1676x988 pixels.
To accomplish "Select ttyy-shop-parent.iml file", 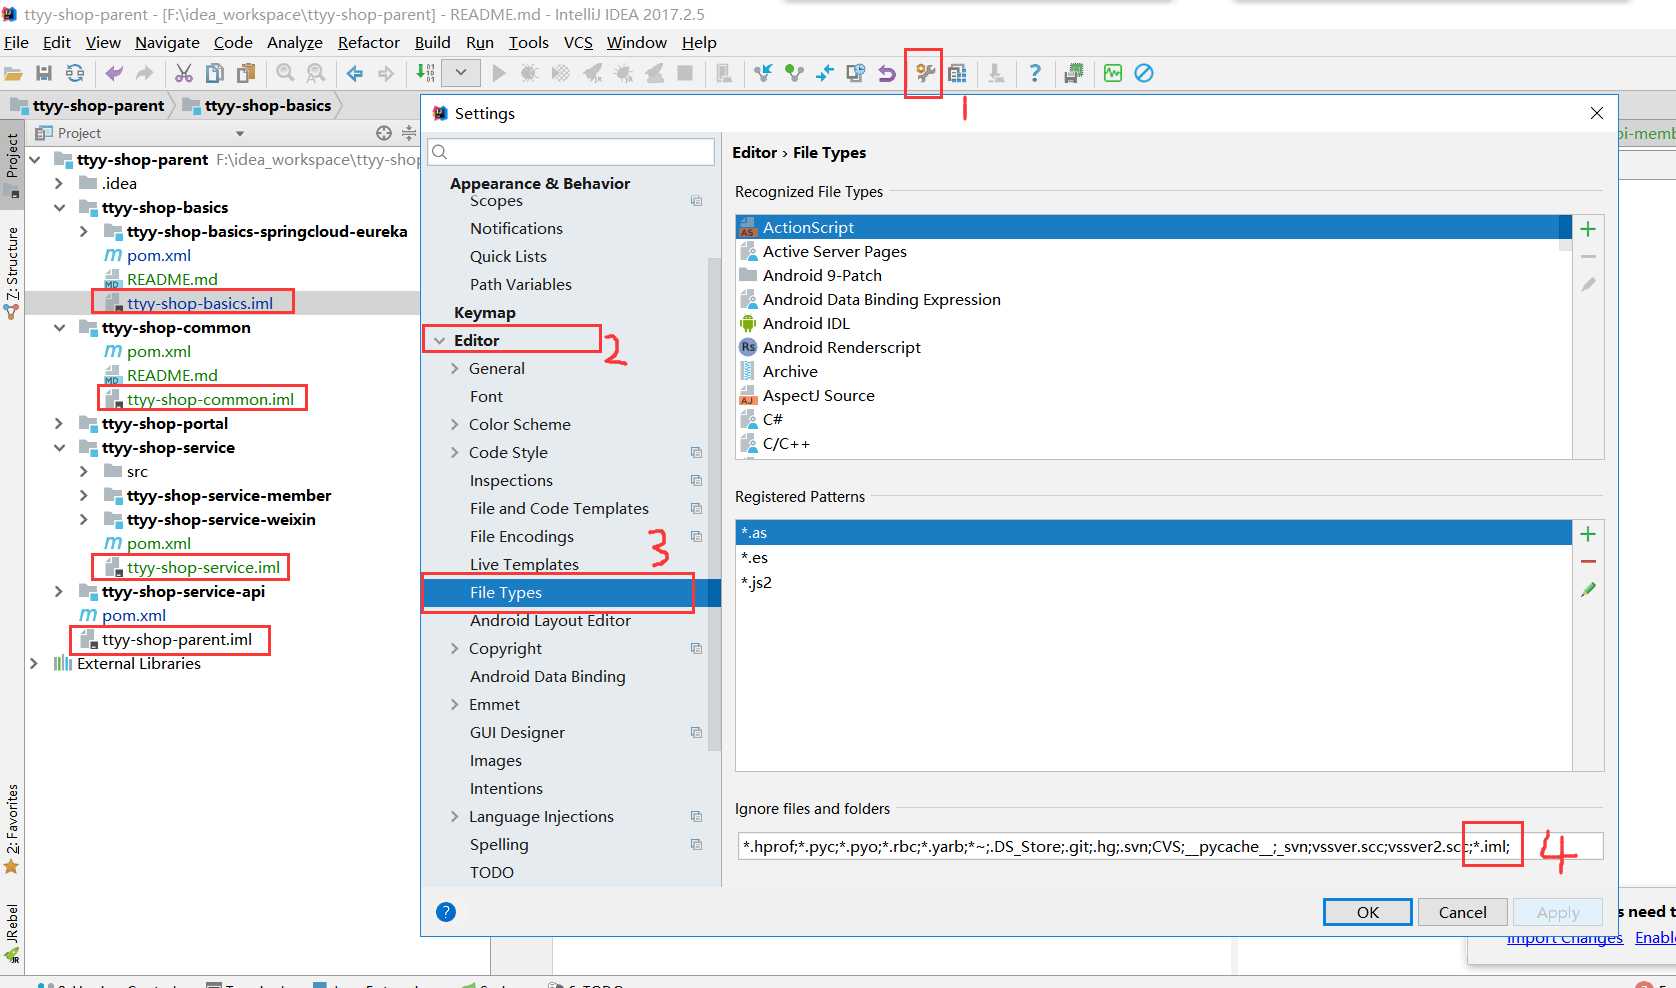I will [x=177, y=639].
